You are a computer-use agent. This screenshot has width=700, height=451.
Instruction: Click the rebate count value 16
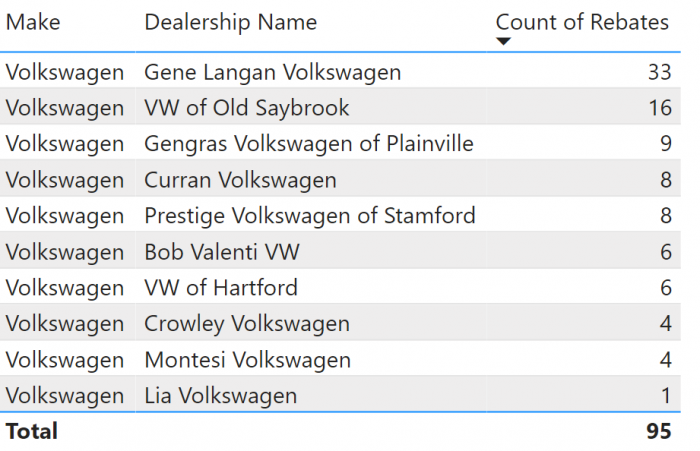click(x=660, y=108)
